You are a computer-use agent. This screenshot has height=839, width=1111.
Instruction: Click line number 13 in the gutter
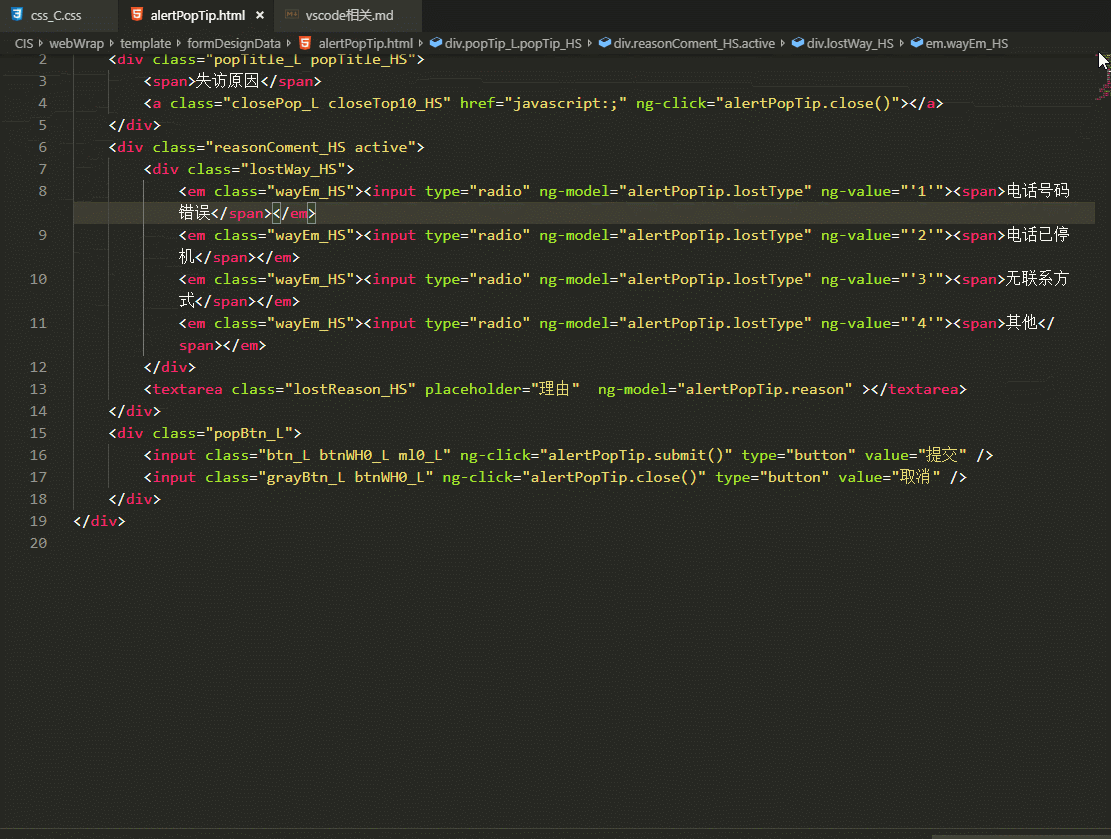pos(38,388)
